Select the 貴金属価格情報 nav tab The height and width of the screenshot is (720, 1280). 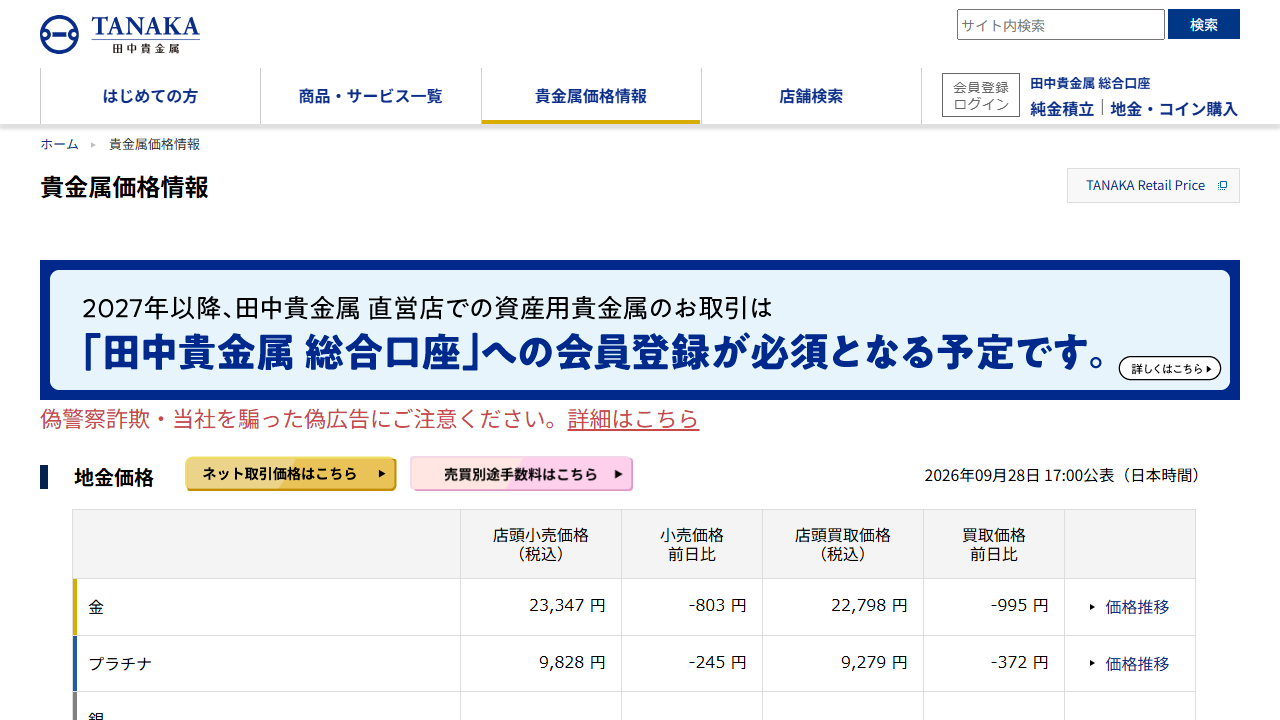(591, 96)
